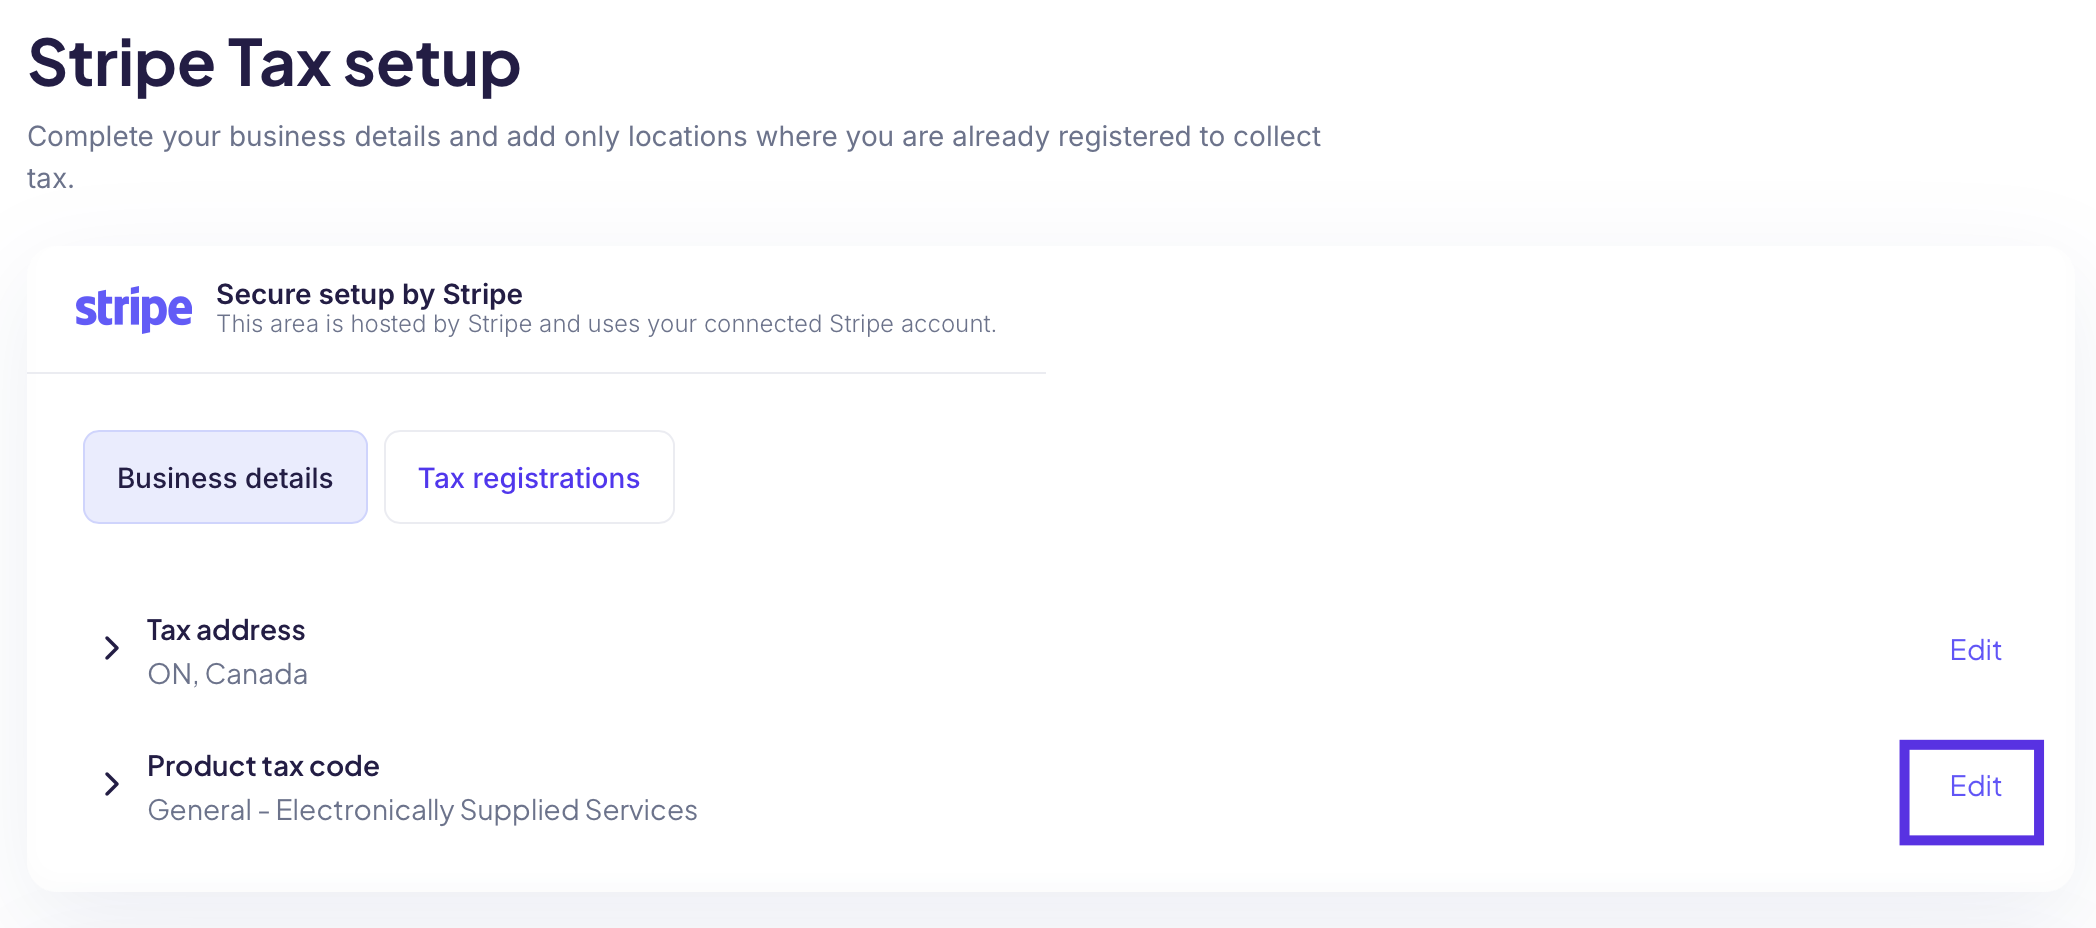This screenshot has height=928, width=2096.
Task: Edit the Product tax code entry
Action: (x=1975, y=786)
